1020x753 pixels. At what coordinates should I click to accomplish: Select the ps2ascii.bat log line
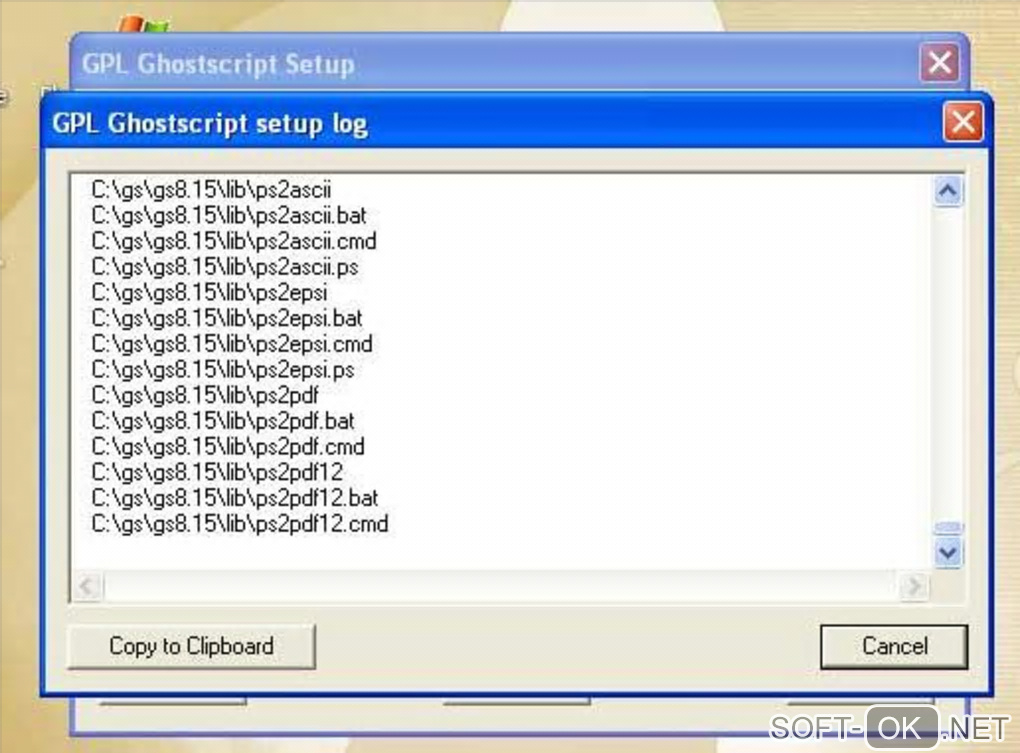228,215
